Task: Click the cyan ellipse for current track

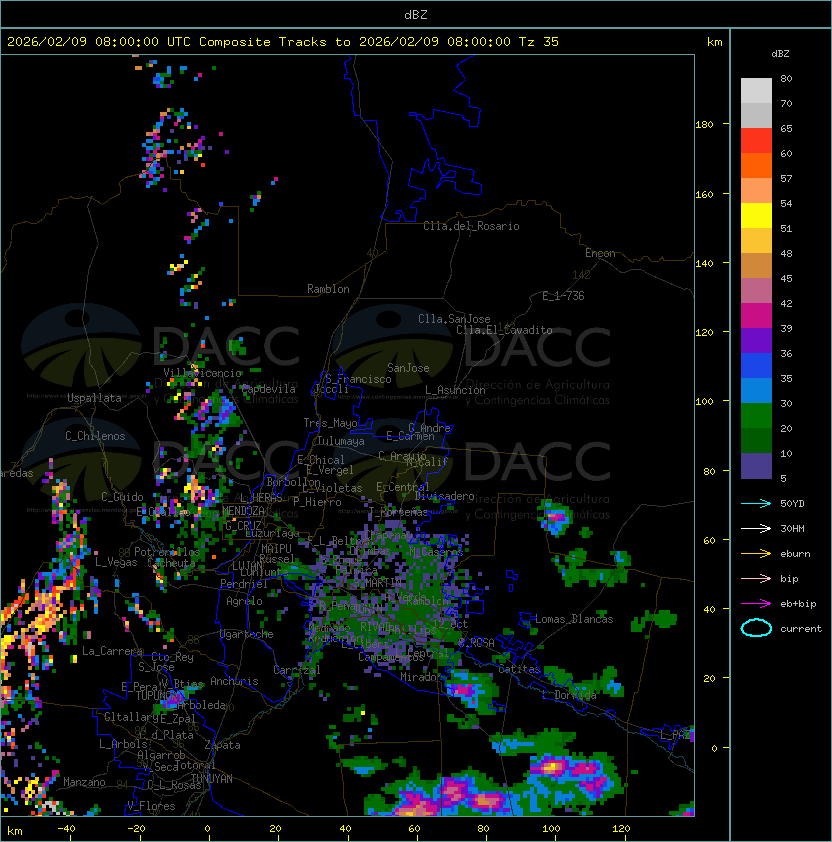Action: [x=756, y=628]
